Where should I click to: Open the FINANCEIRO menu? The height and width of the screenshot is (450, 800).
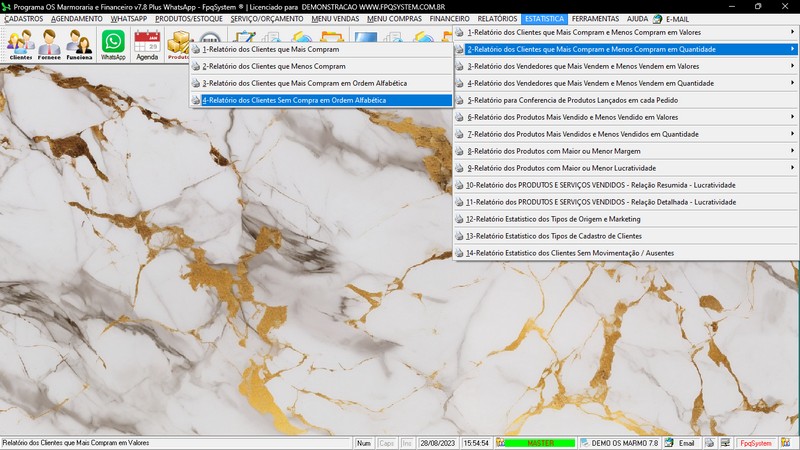tap(449, 19)
